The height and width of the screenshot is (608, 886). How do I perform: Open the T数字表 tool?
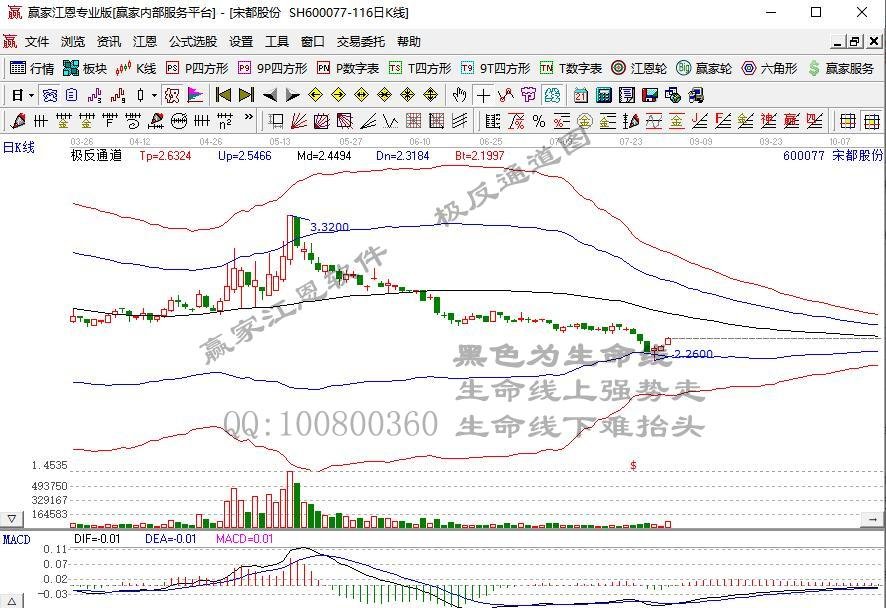(571, 68)
